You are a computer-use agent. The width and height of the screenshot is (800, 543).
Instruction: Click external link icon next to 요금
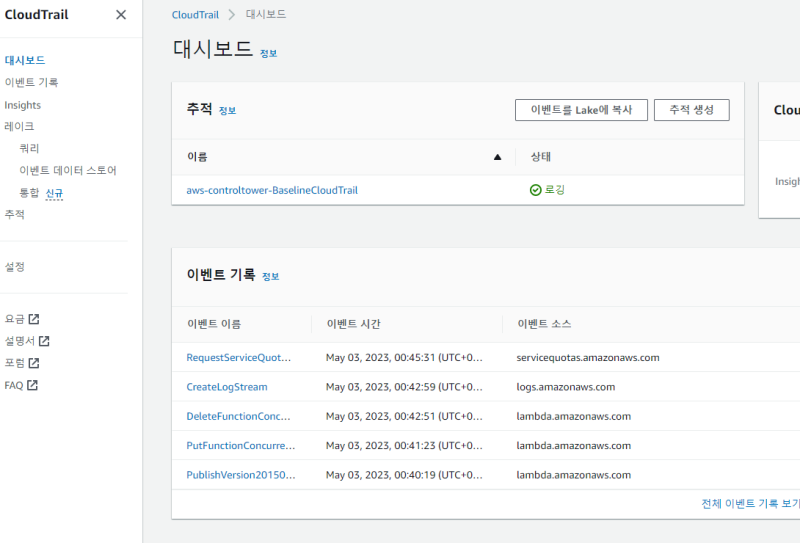point(34,319)
